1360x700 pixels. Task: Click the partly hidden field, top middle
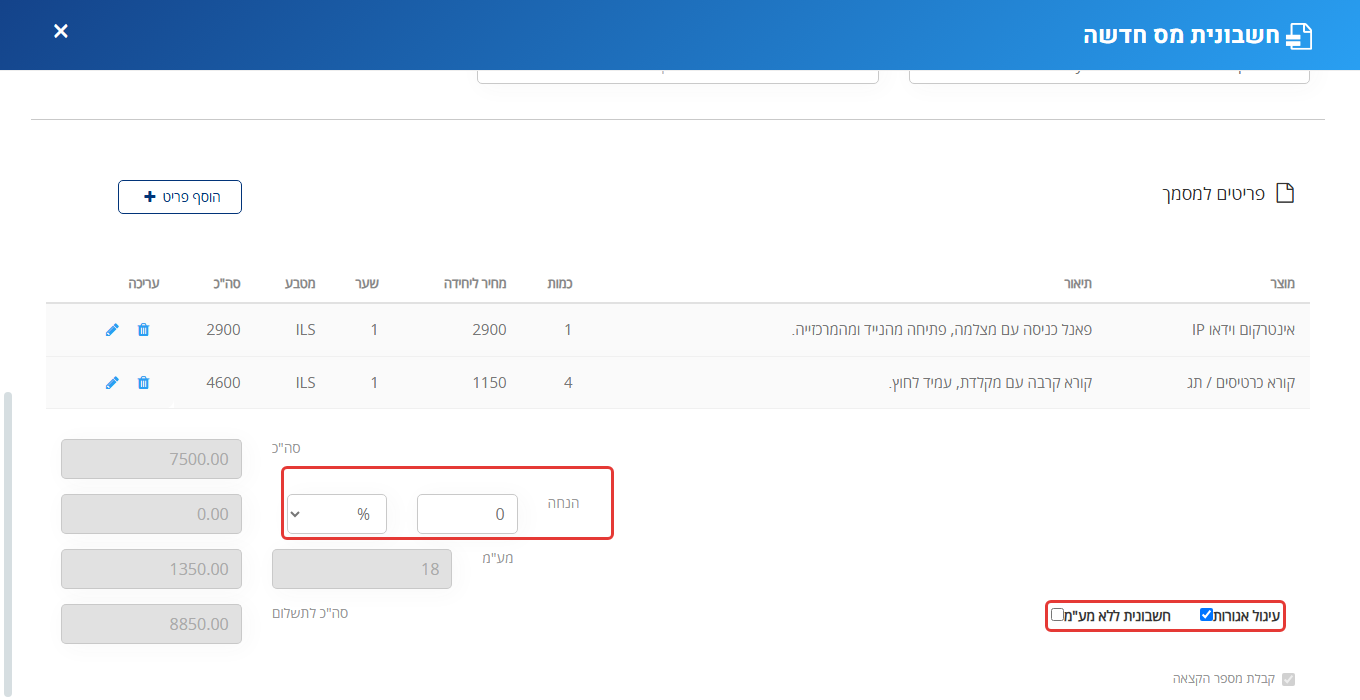click(x=678, y=76)
